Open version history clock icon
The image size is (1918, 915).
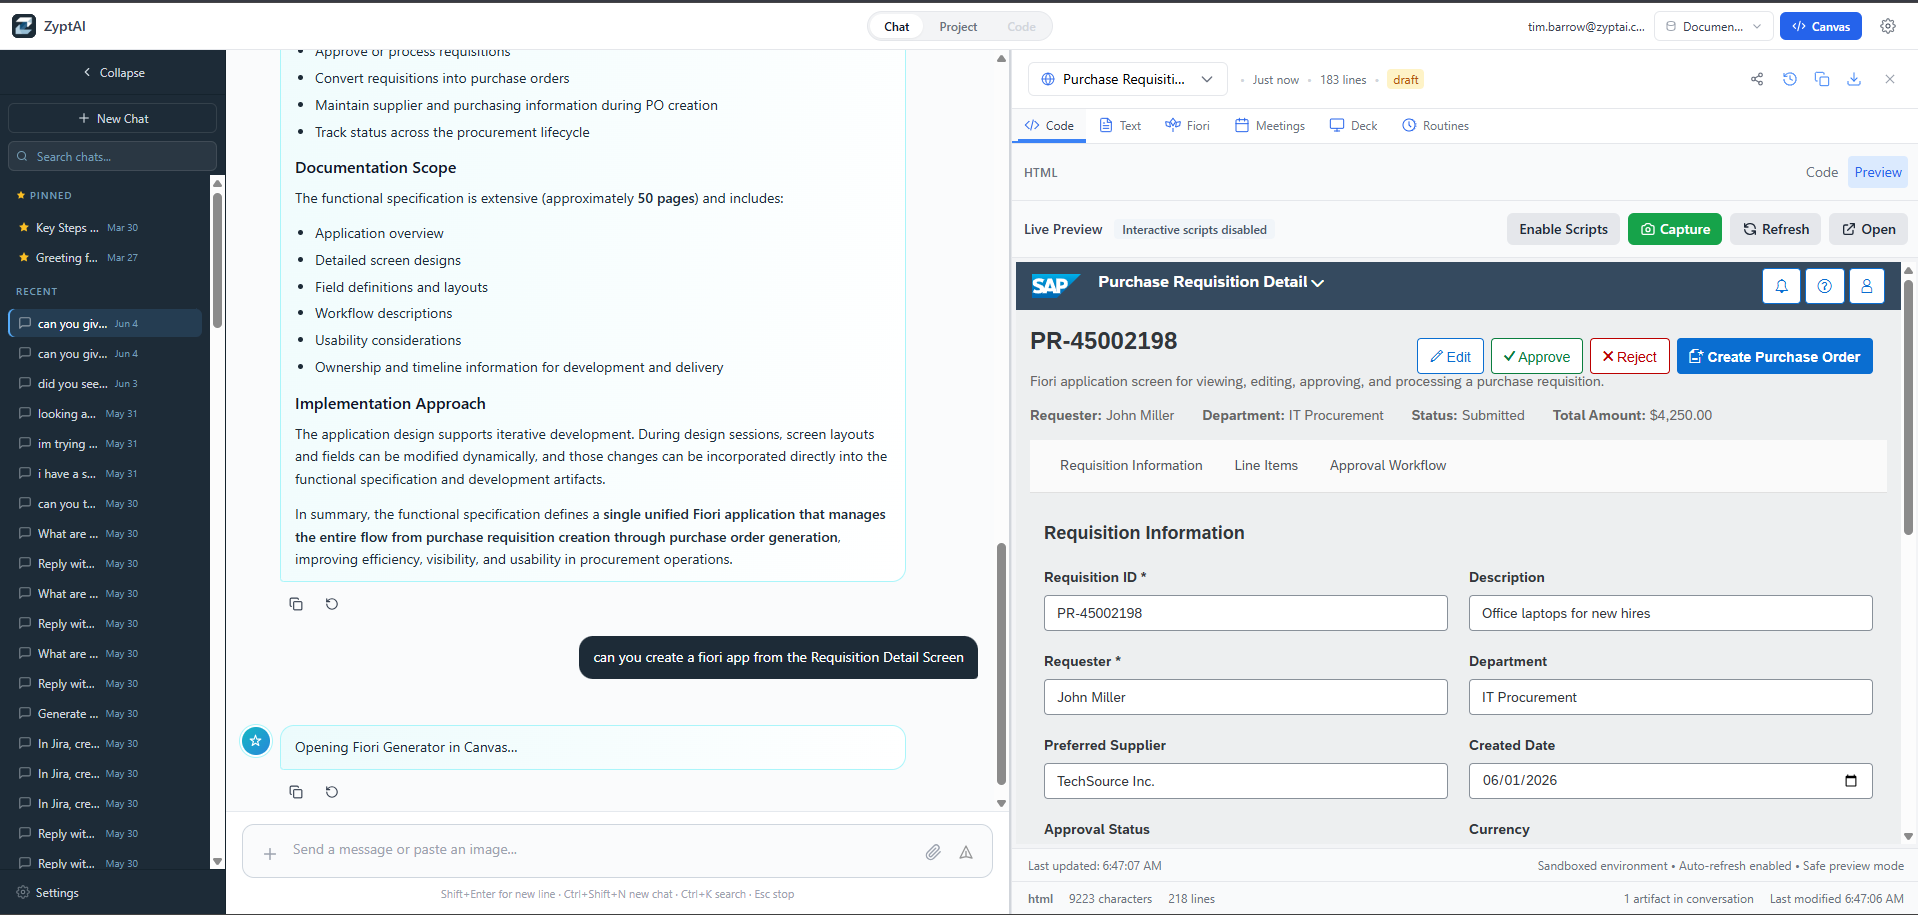tap(1790, 79)
